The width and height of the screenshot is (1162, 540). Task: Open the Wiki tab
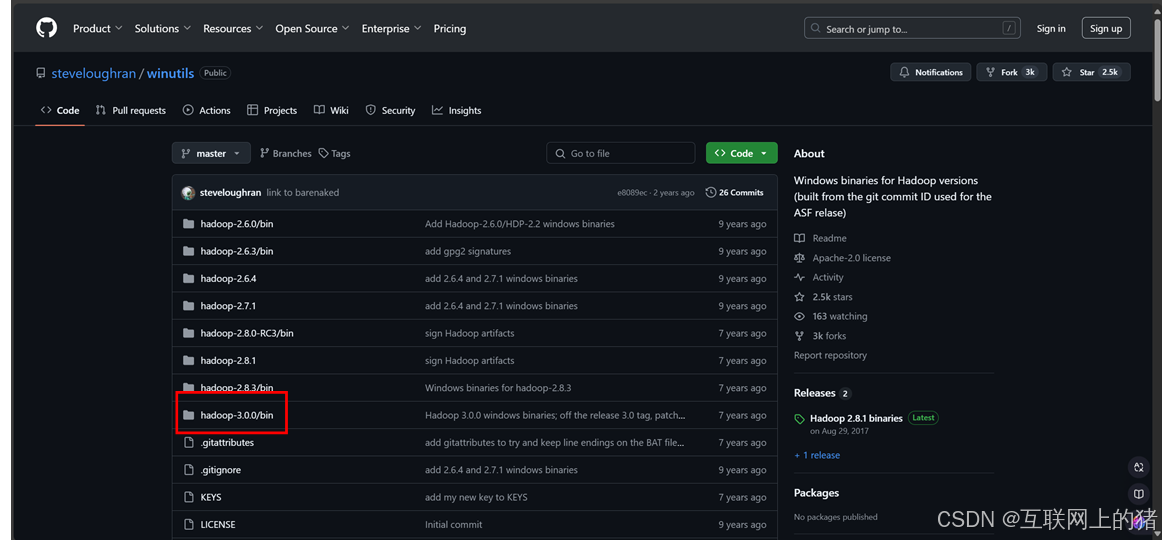331,110
